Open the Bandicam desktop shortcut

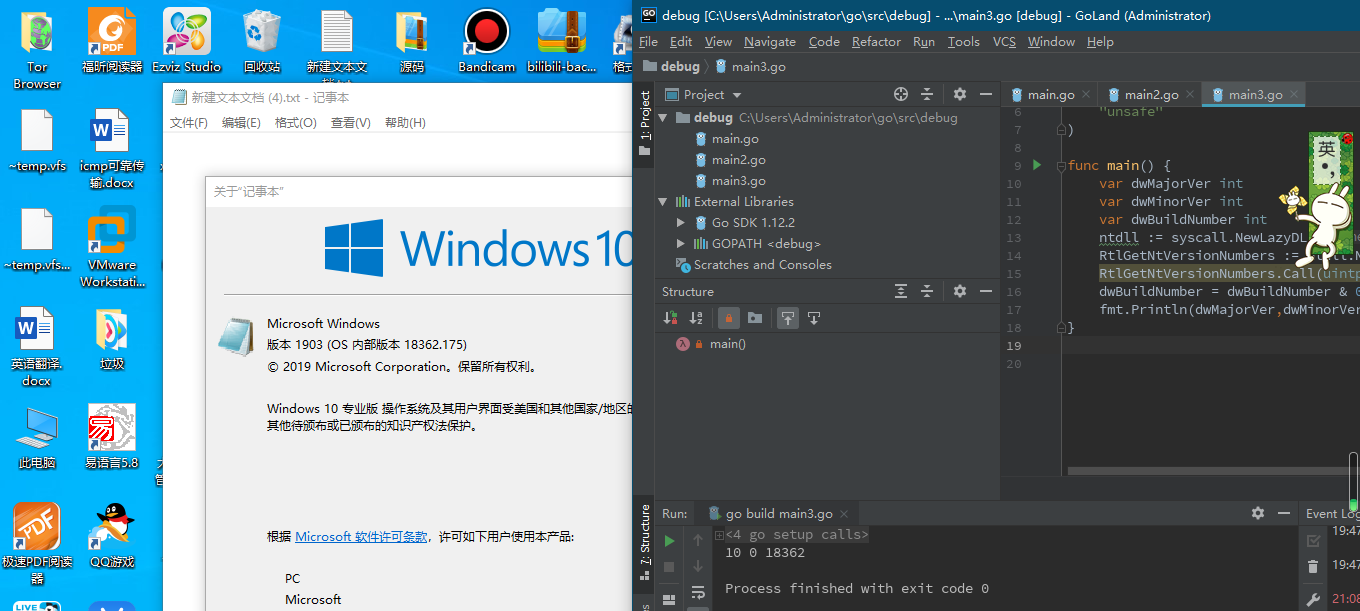(x=486, y=42)
